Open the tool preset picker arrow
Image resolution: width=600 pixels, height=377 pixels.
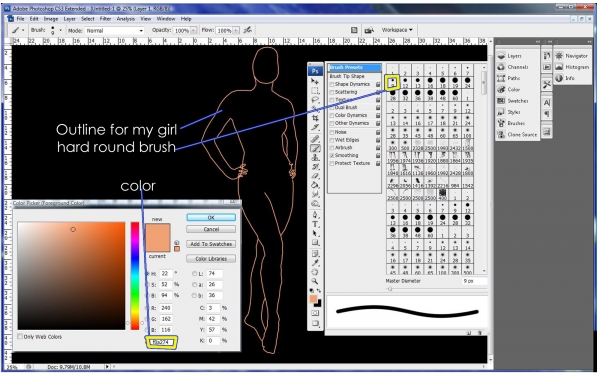point(23,30)
